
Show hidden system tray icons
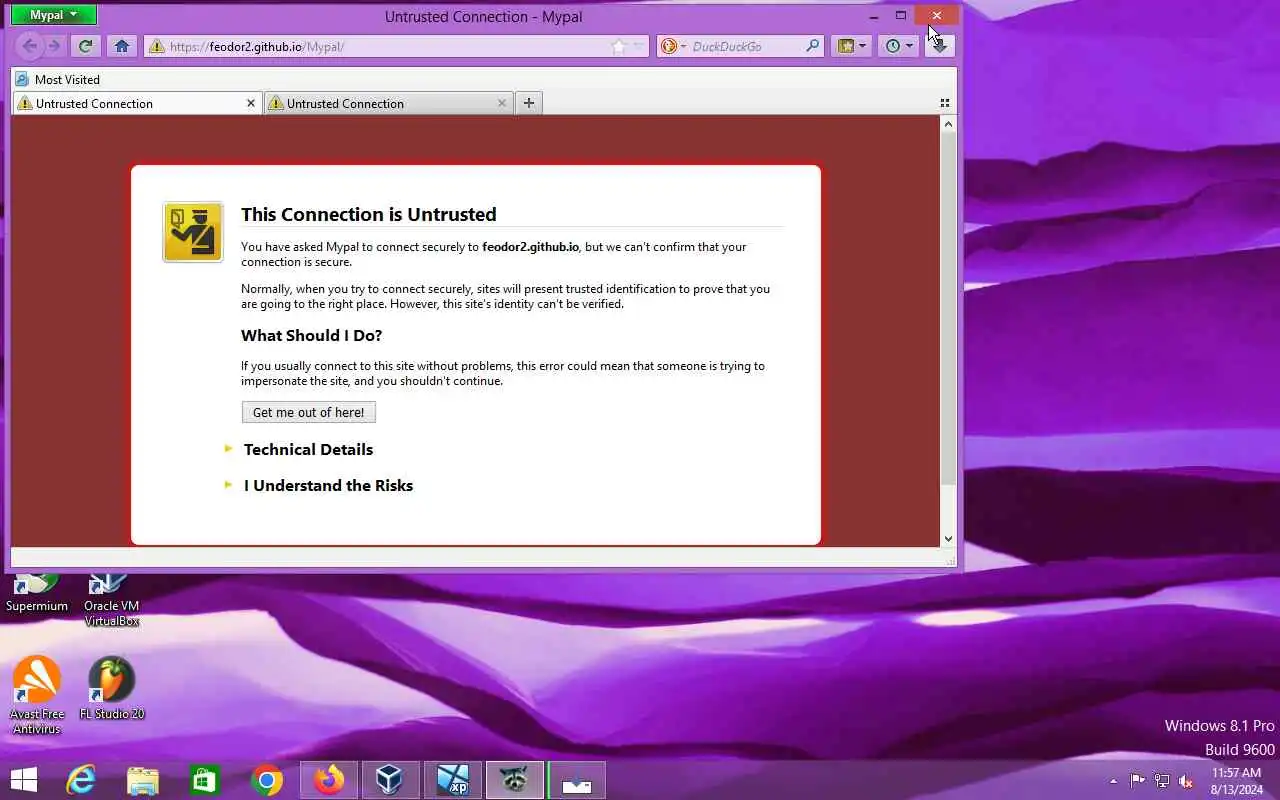1113,781
